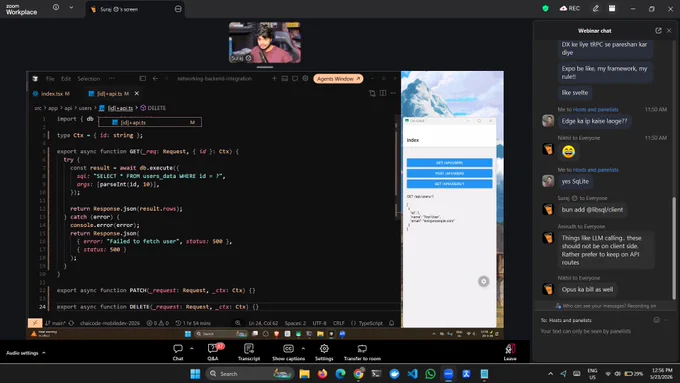This screenshot has height=383, width=680.
Task: Click the REC recording indicator
Action: [570, 8]
